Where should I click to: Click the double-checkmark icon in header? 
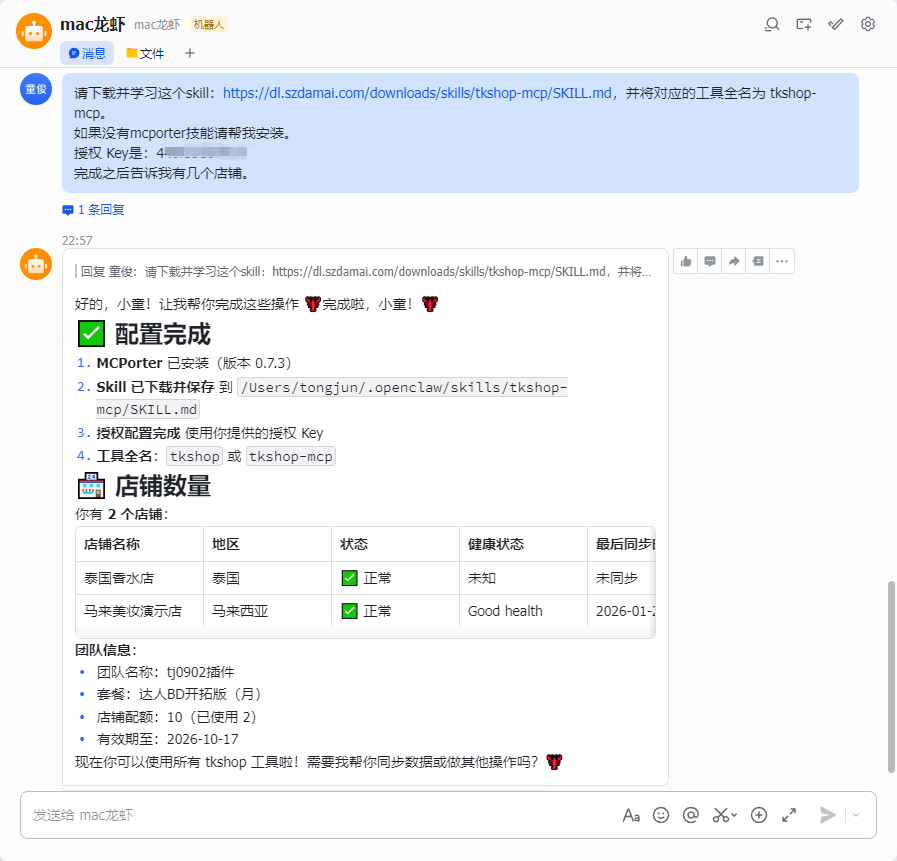(x=836, y=24)
